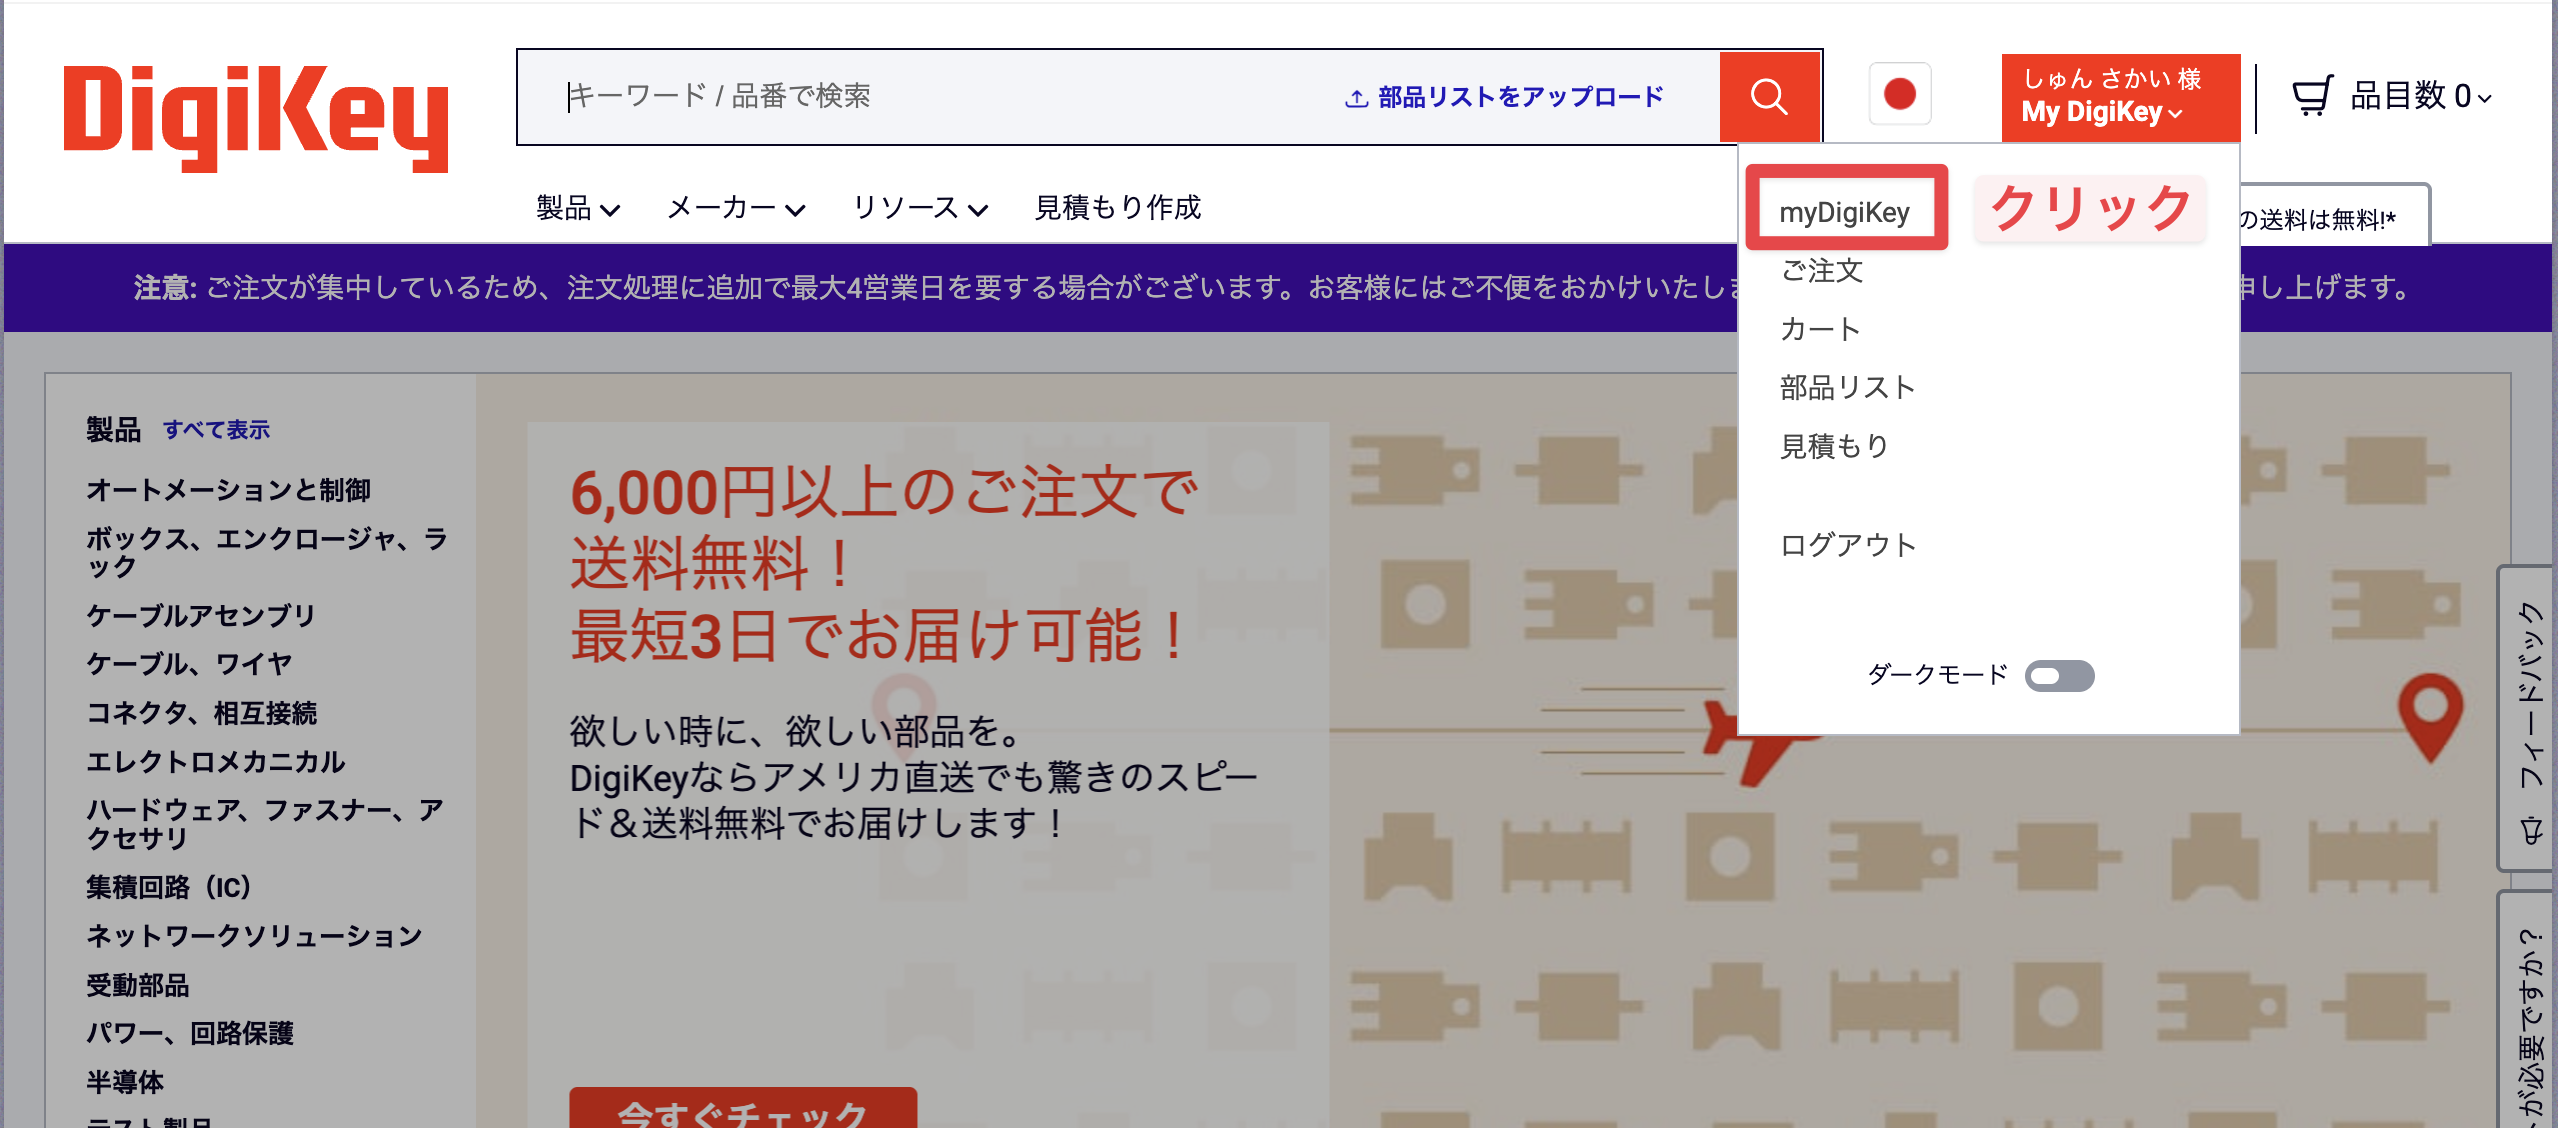
Task: Toggle the ダークモード switch
Action: click(x=2058, y=676)
